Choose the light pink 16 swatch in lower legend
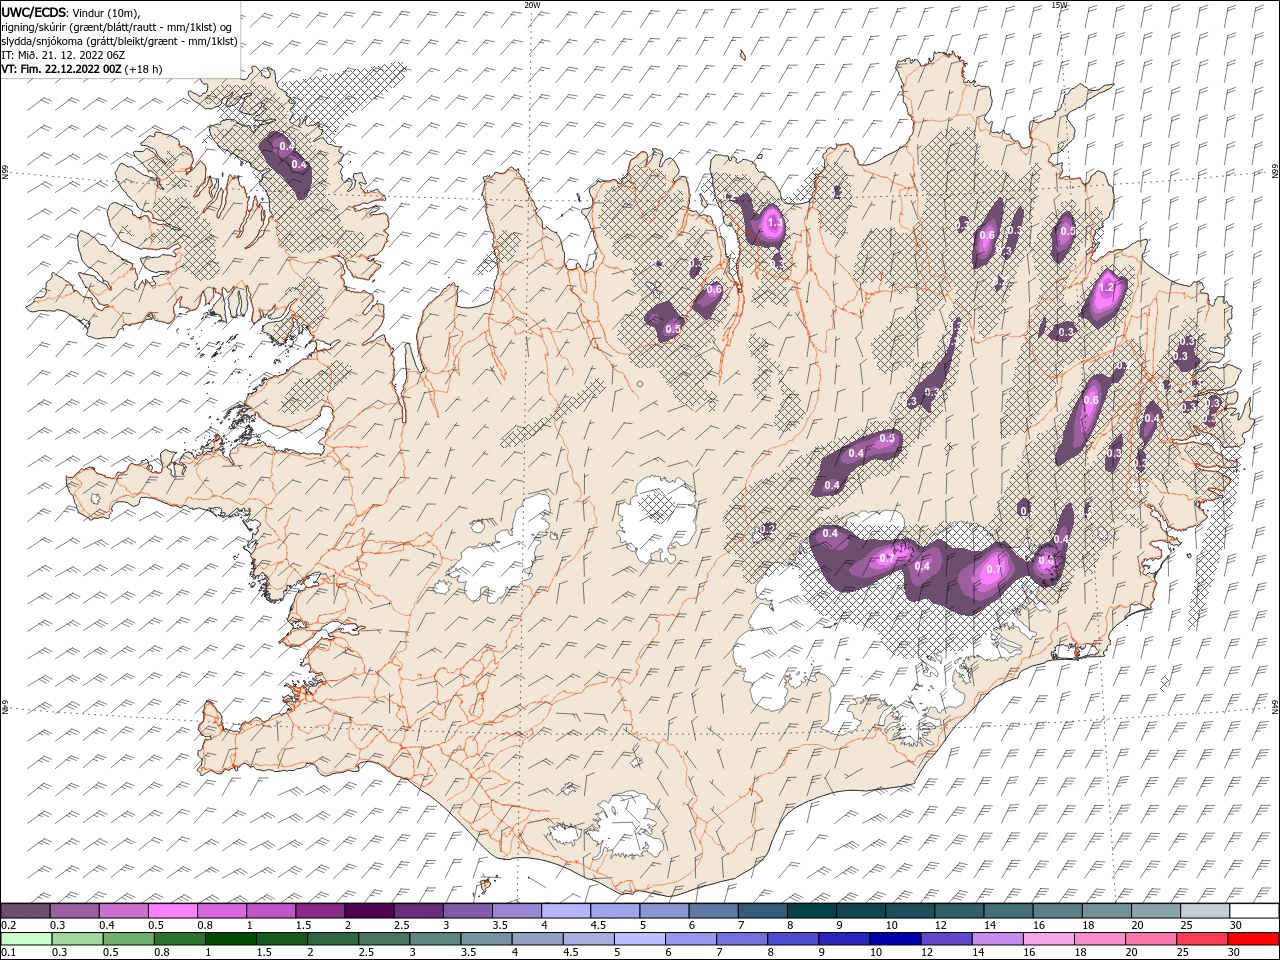This screenshot has height=960, width=1280. [x=1048, y=939]
